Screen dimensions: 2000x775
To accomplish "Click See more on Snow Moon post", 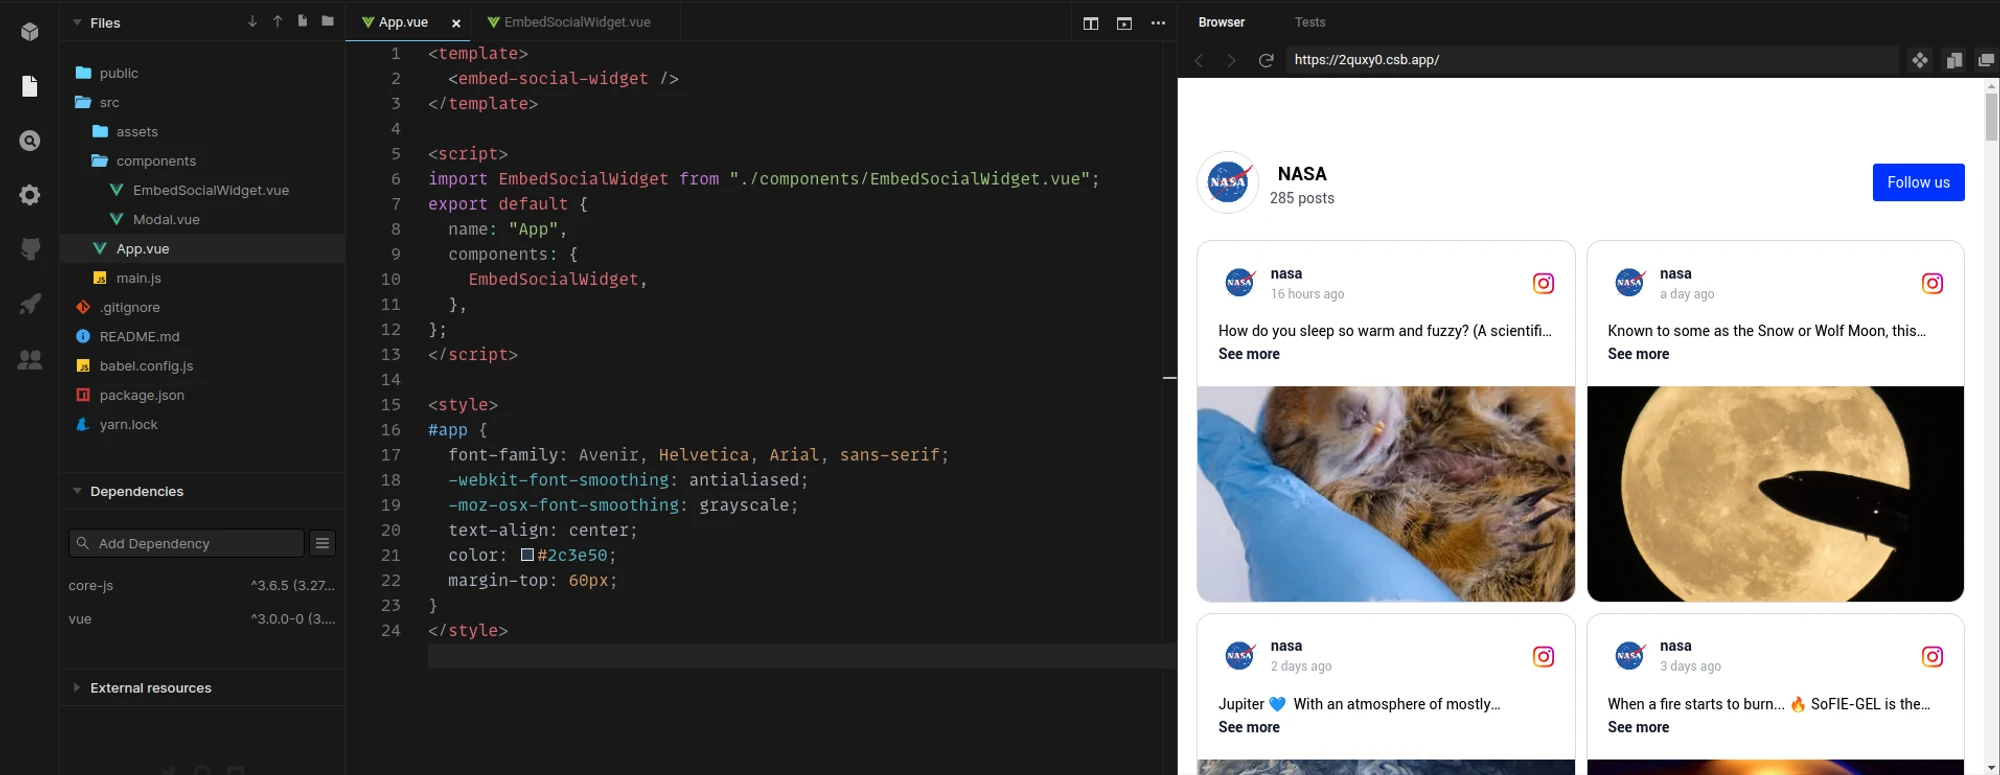I will (1638, 354).
